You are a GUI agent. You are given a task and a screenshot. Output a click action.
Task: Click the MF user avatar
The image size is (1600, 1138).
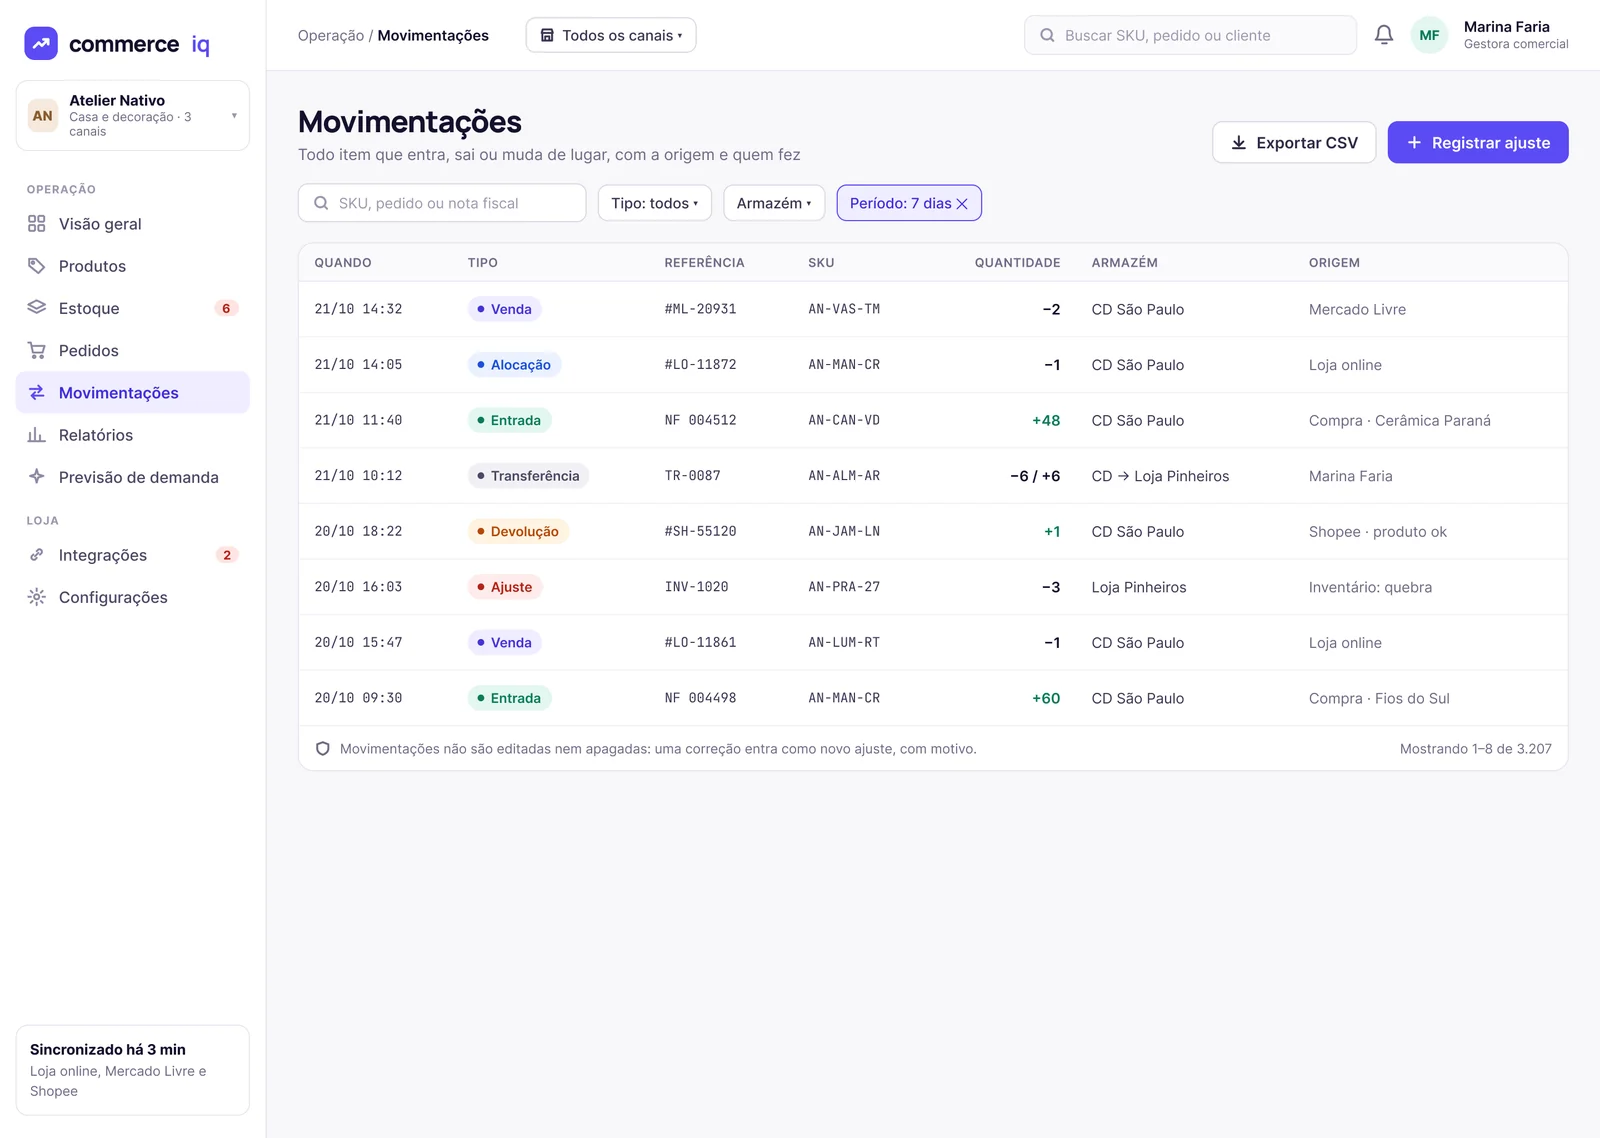point(1429,35)
